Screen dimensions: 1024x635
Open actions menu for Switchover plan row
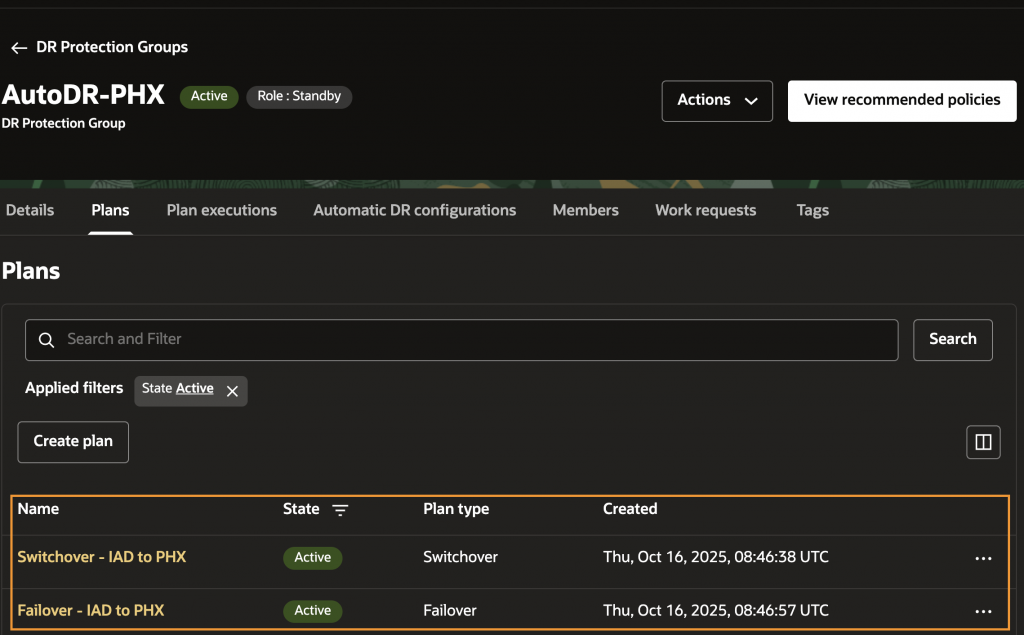coord(983,558)
